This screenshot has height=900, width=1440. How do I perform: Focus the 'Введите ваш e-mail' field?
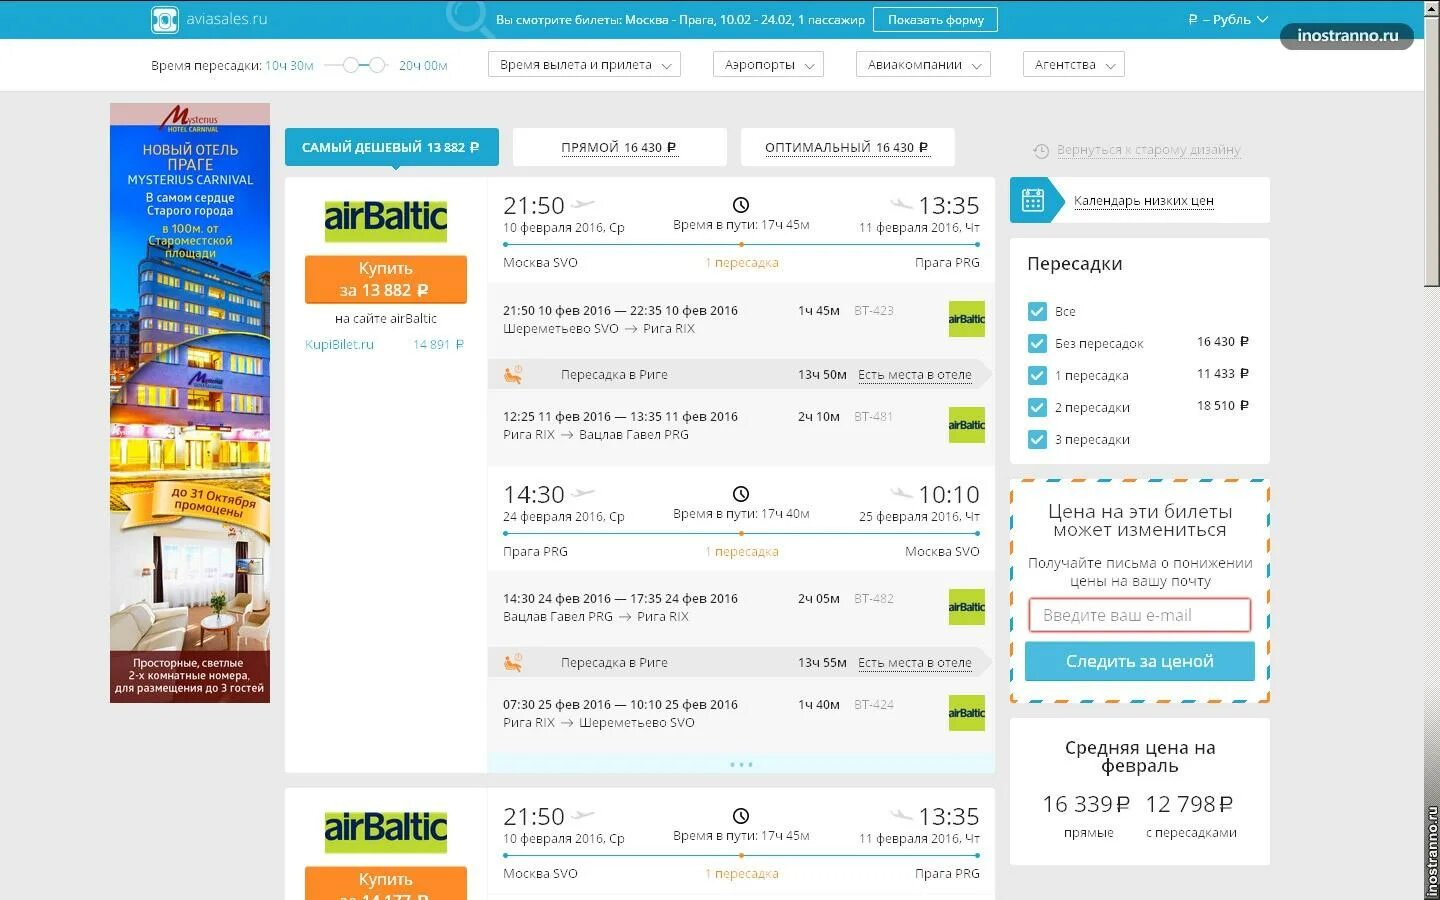pyautogui.click(x=1140, y=615)
